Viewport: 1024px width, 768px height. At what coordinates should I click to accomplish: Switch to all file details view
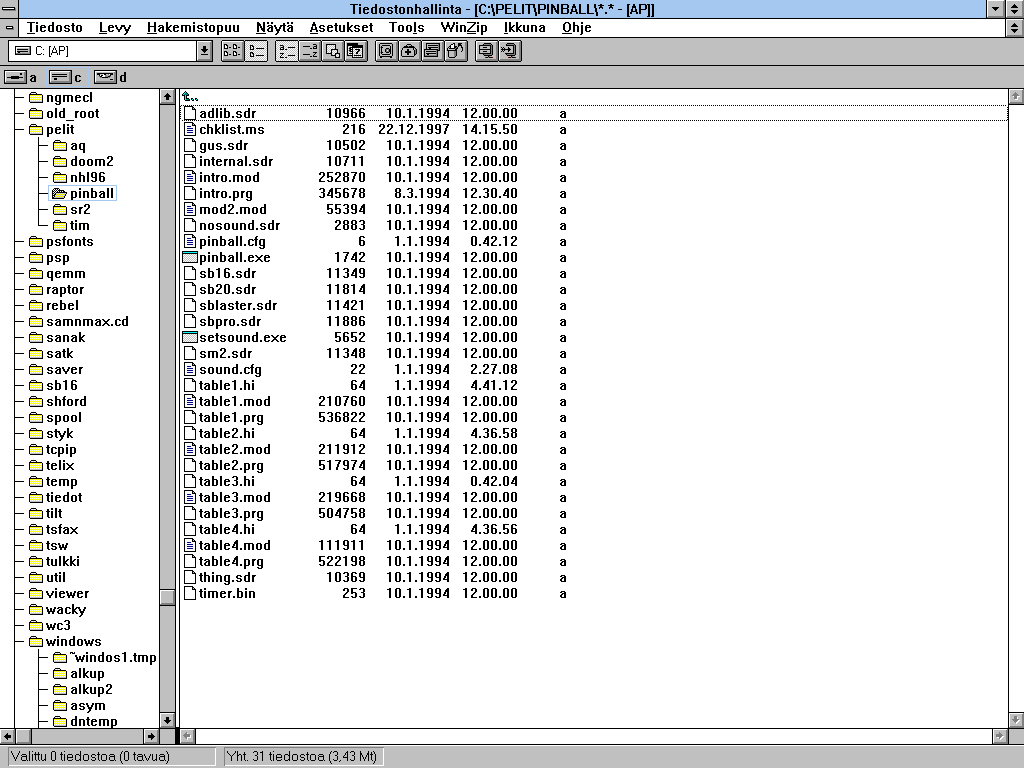click(x=257, y=51)
